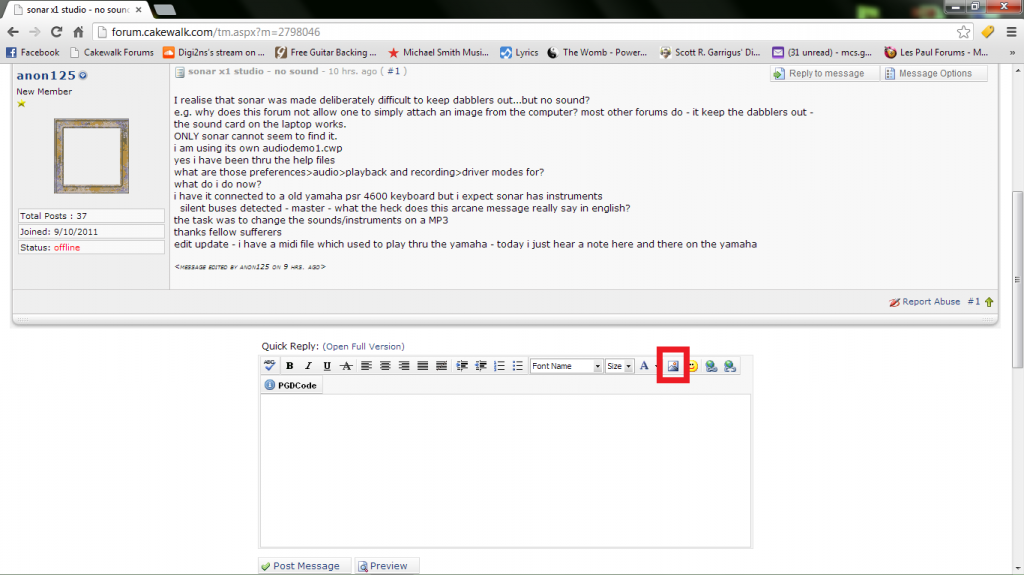1024x575 pixels.
Task: Toggle strikethrough formatting in quick reply toolbar
Action: 346,366
